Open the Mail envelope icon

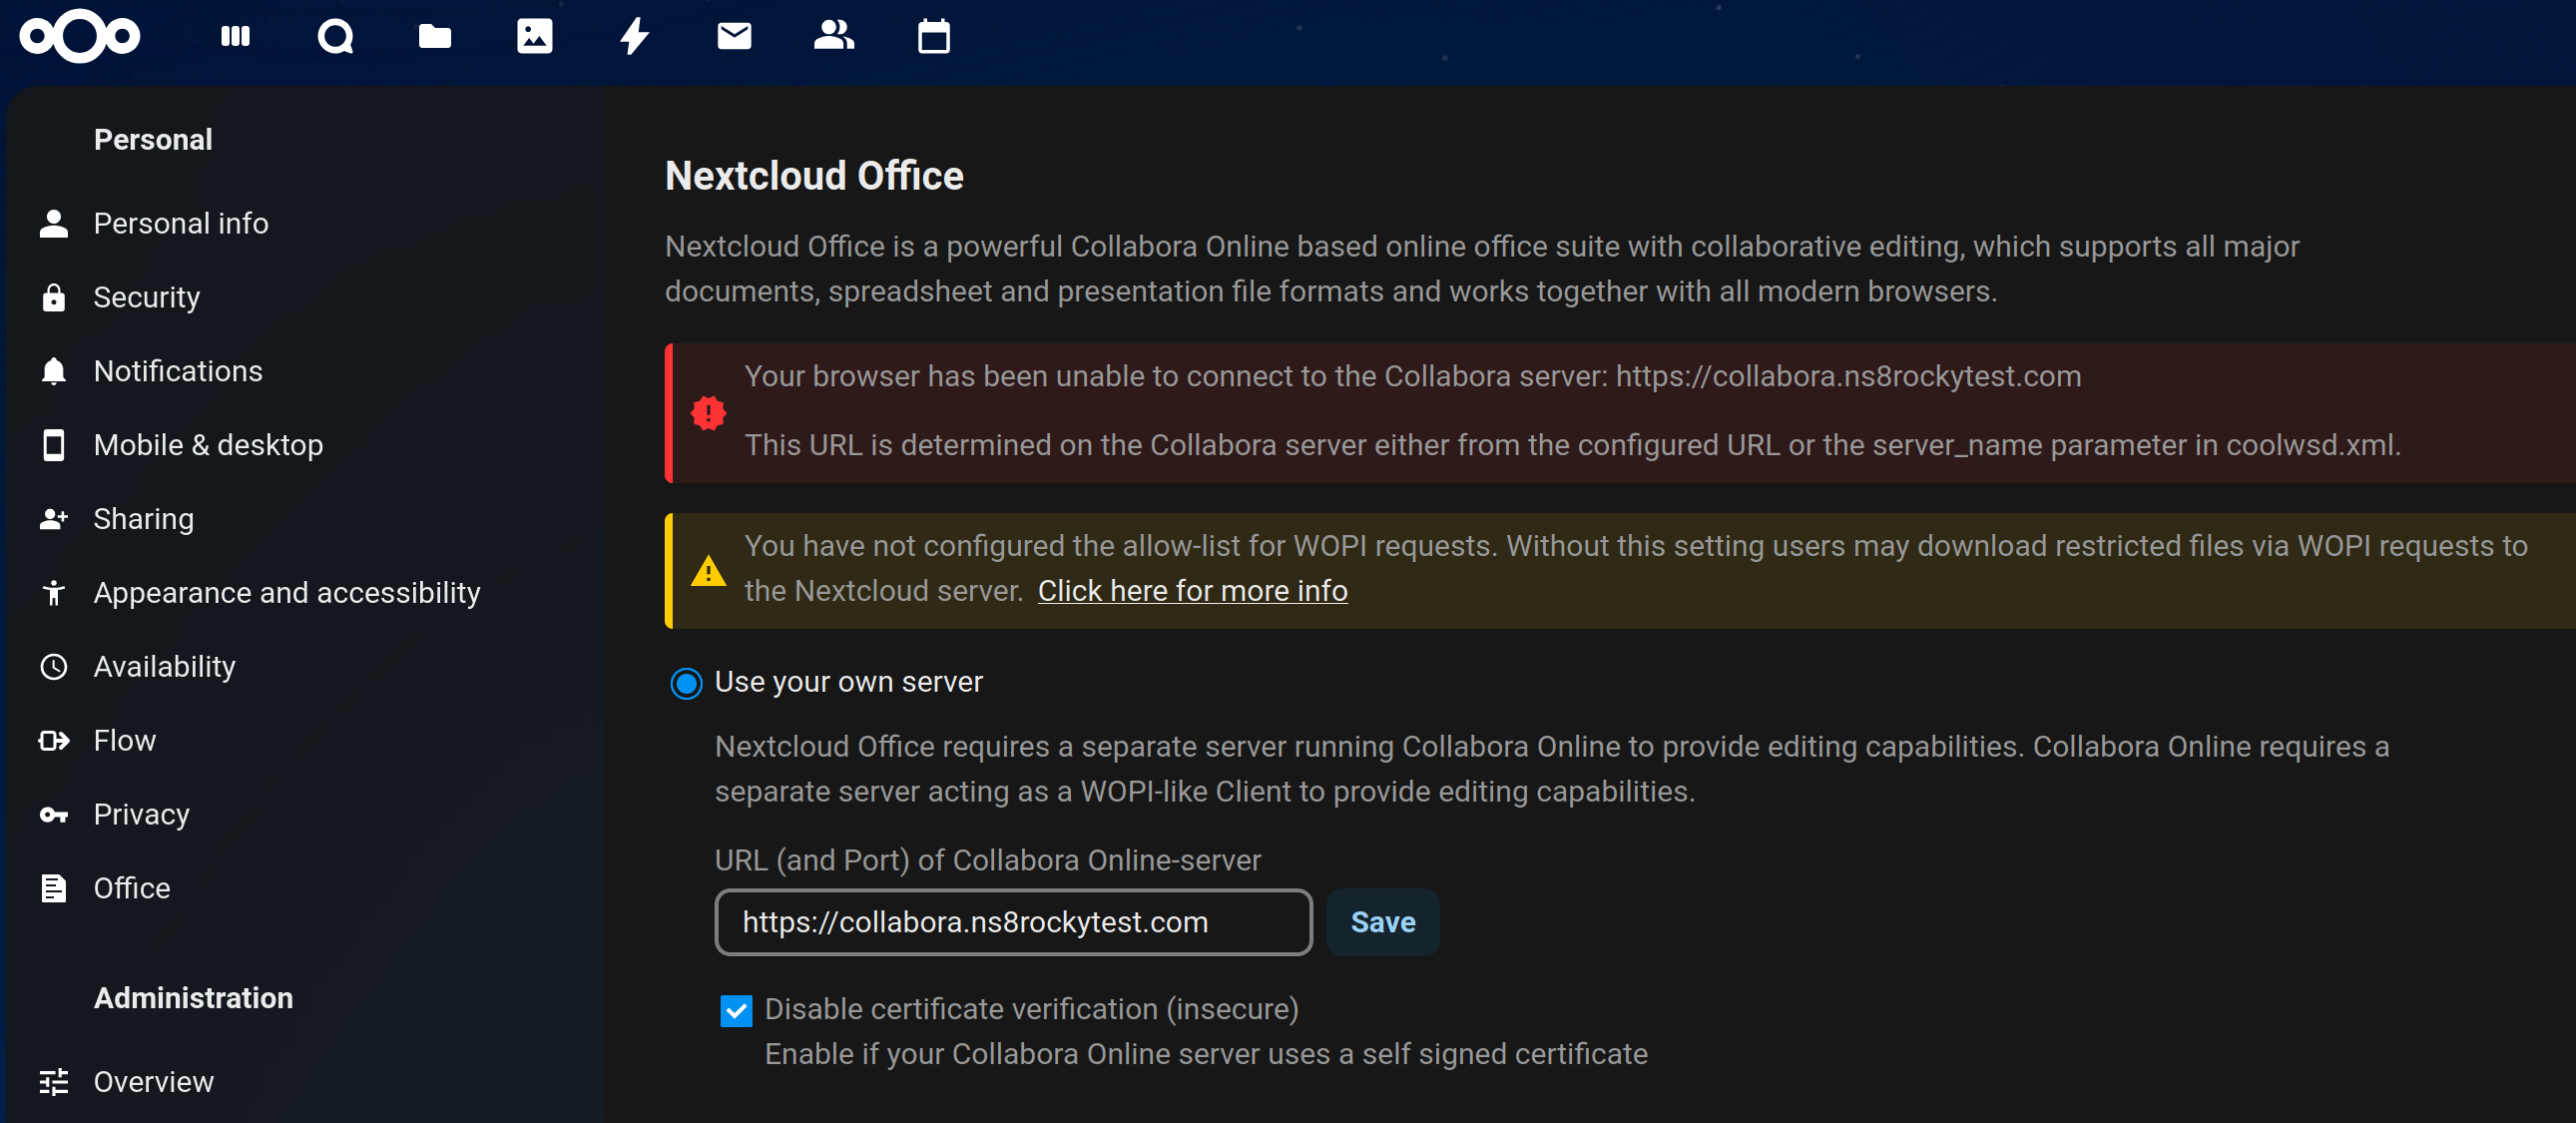pyautogui.click(x=735, y=36)
